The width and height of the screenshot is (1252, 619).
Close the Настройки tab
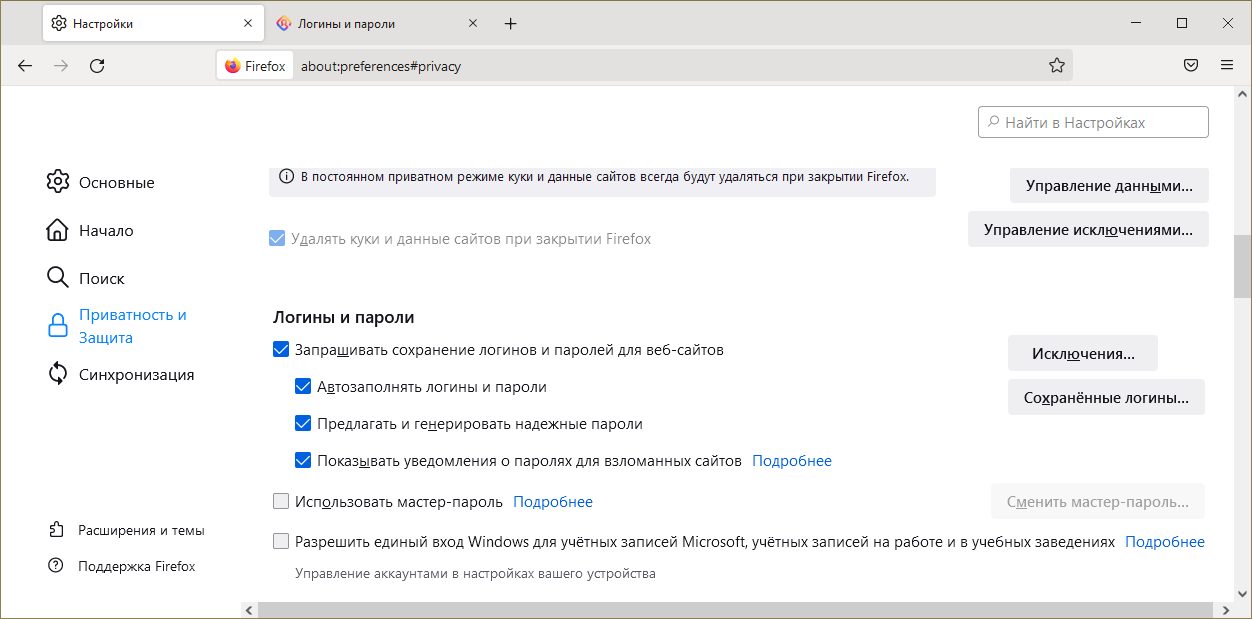coord(248,23)
